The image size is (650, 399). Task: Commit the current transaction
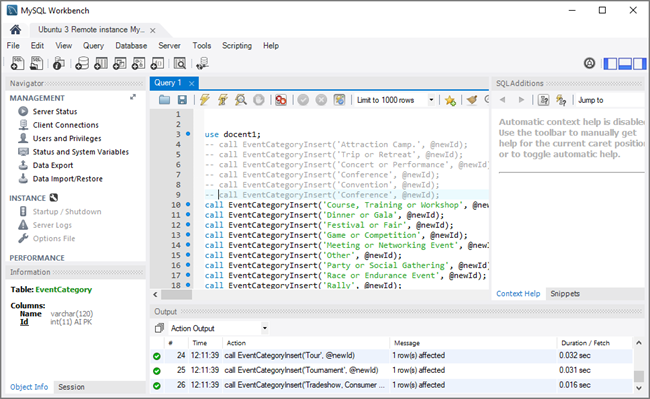coord(303,100)
